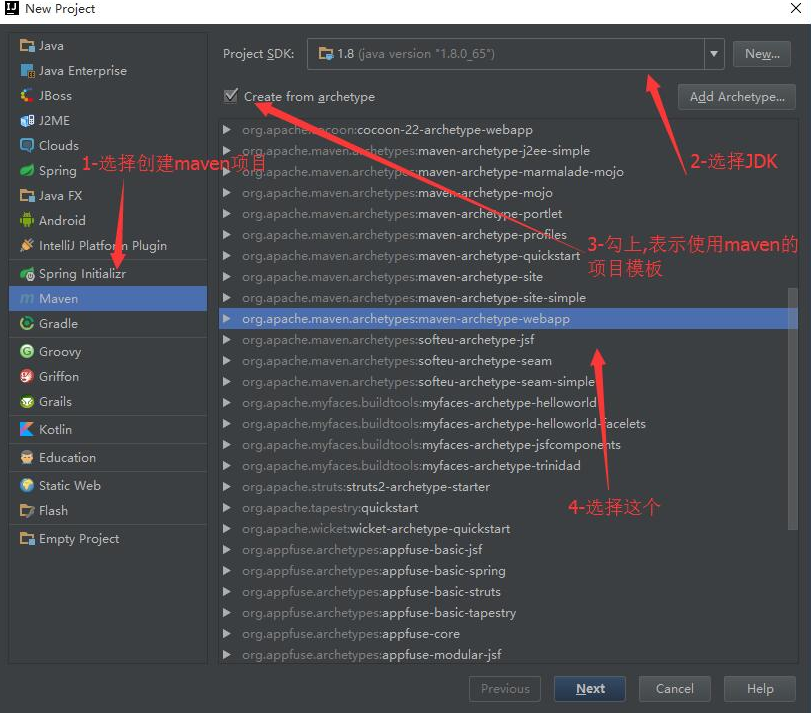Select appfuse-modular-jsf row

pyautogui.click(x=508, y=655)
